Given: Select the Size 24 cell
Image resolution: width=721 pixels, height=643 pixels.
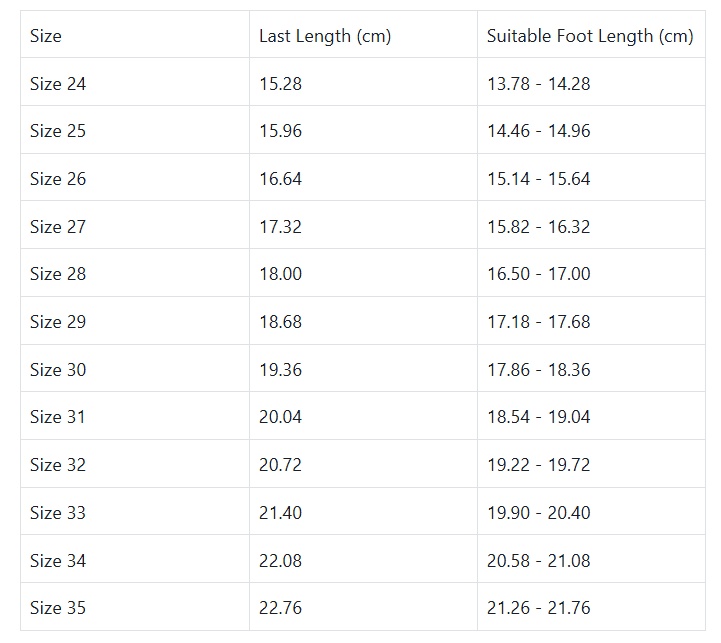Looking at the screenshot, I should [x=58, y=84].
